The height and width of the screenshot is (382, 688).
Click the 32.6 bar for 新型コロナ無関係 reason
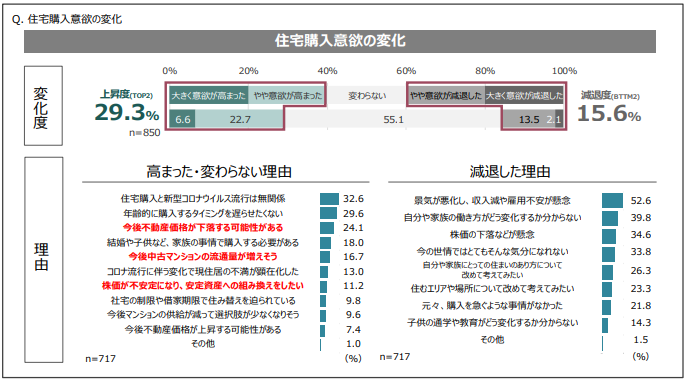329,199
